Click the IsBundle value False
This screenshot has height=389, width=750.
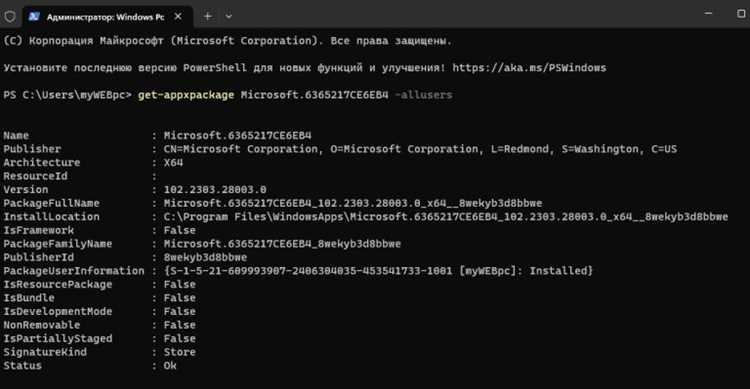[x=179, y=298]
